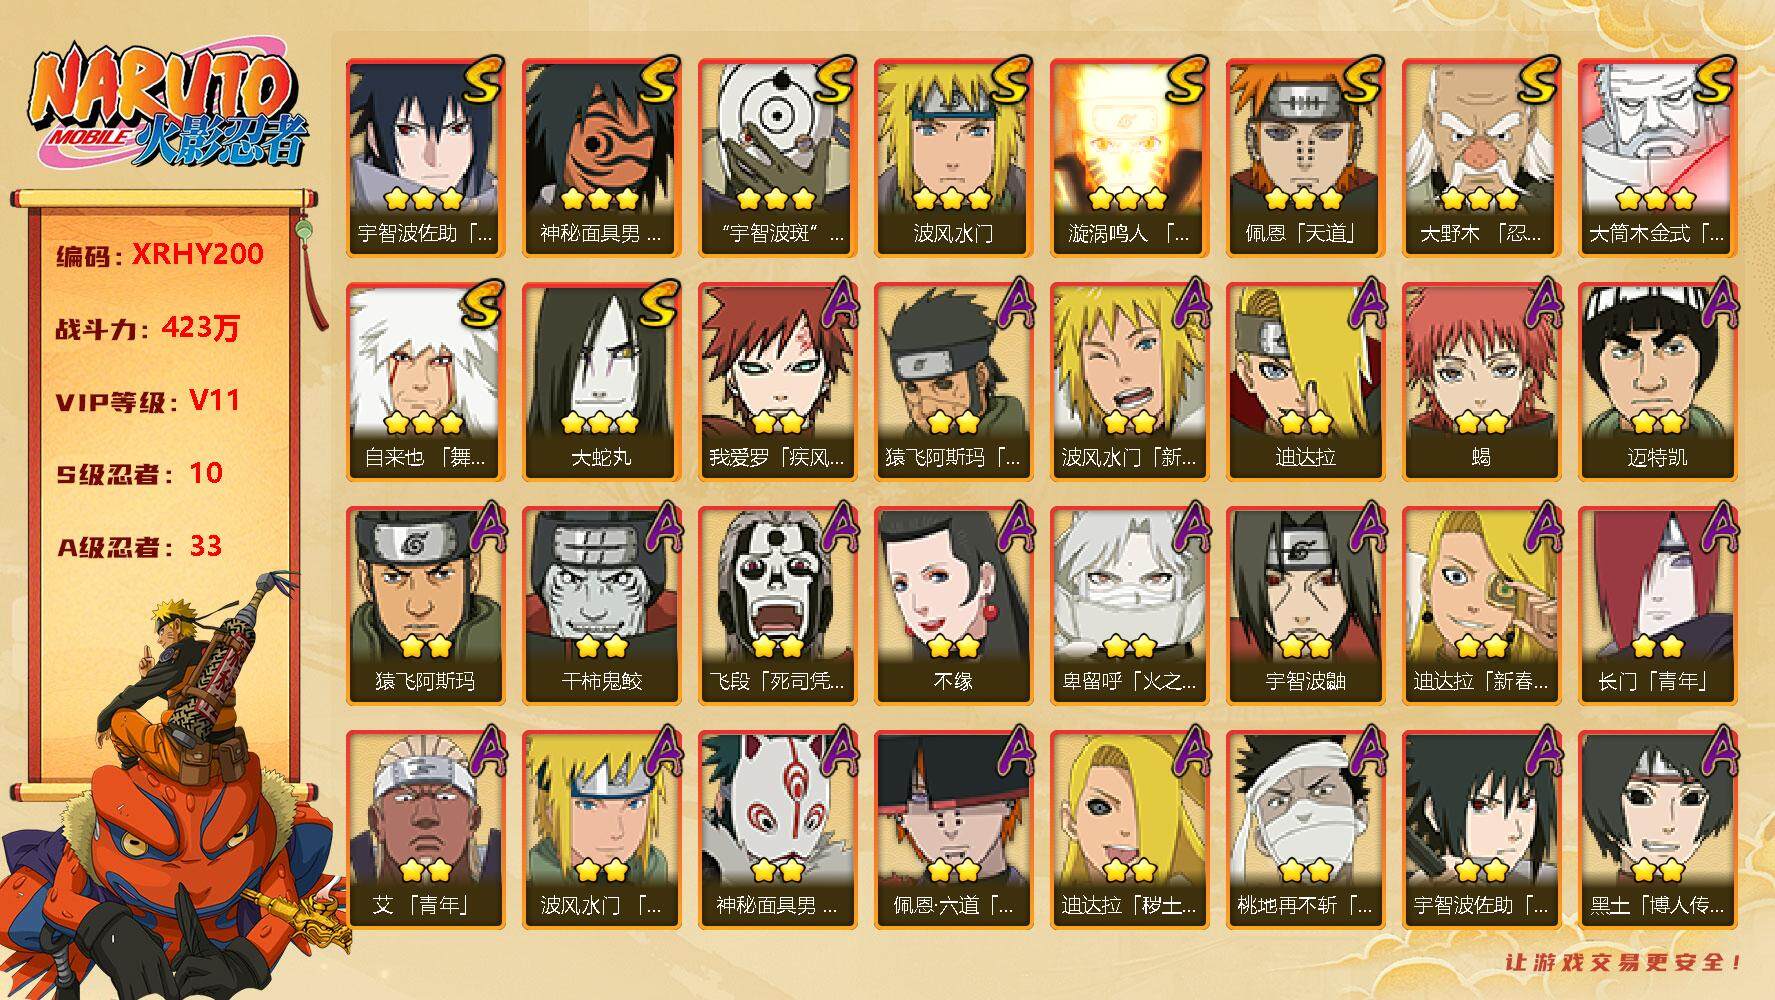1775x1000 pixels.
Task: Click the 宇智波鼬 ninja card
Action: [1305, 605]
